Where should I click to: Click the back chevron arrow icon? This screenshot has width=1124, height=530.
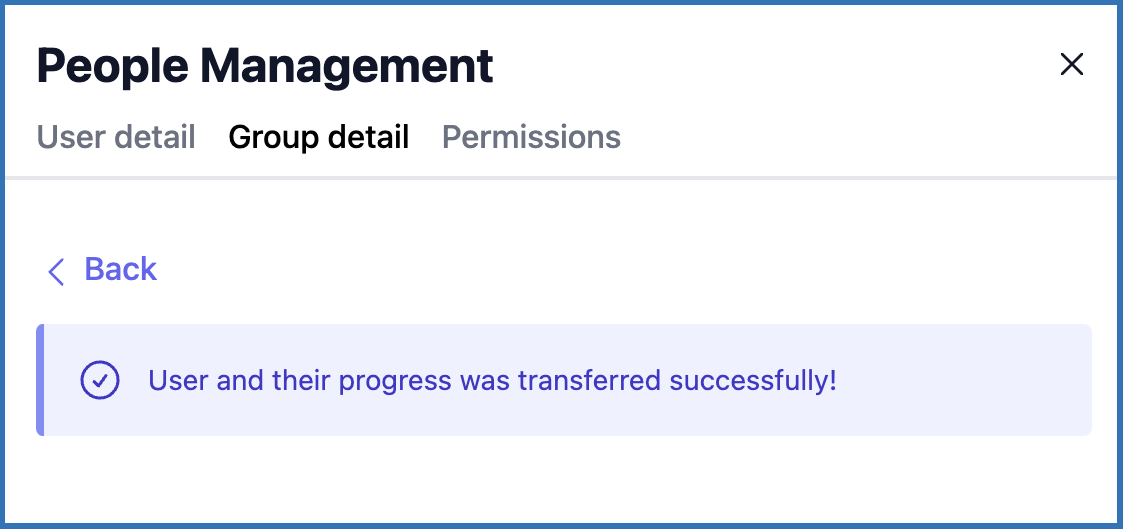(56, 271)
